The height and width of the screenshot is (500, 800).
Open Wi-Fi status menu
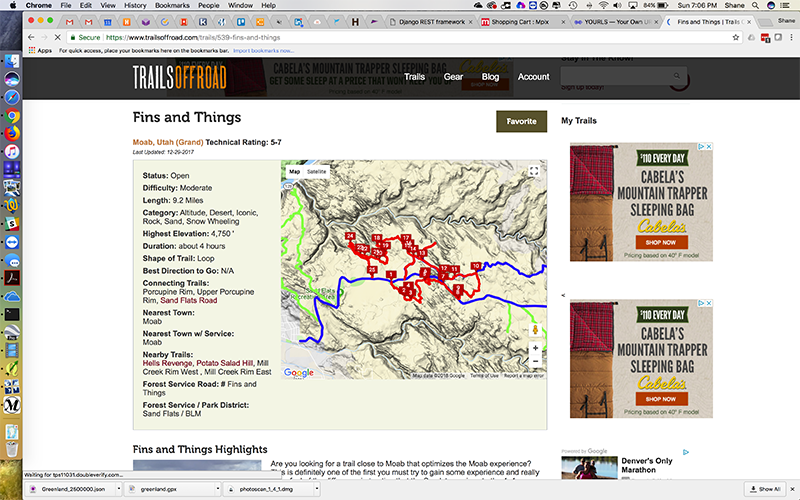pos(603,5)
